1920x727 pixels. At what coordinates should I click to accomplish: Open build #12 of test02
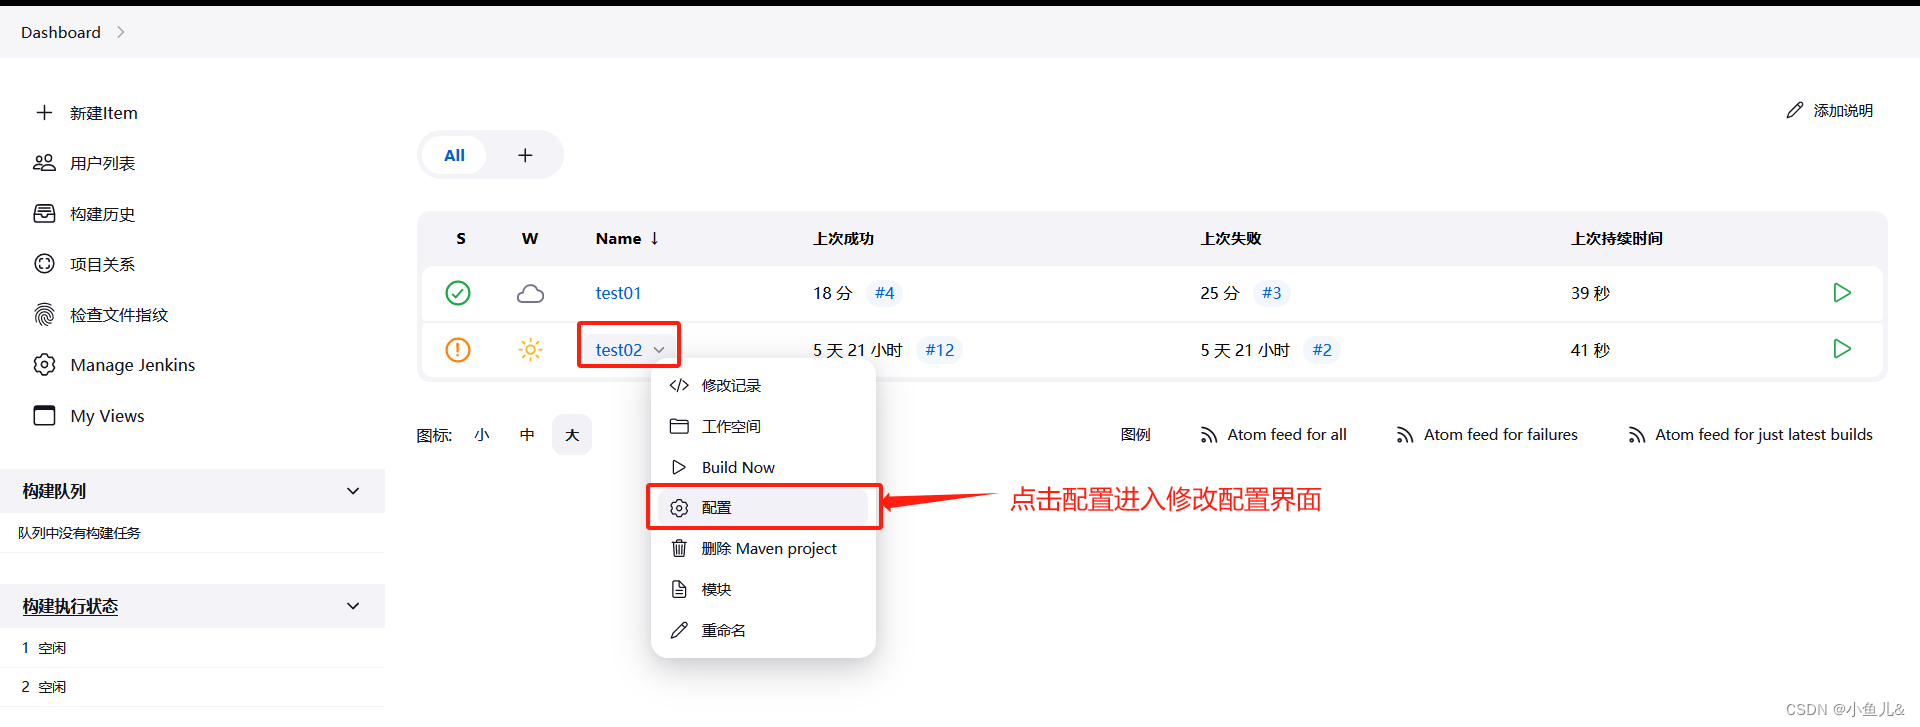click(939, 350)
